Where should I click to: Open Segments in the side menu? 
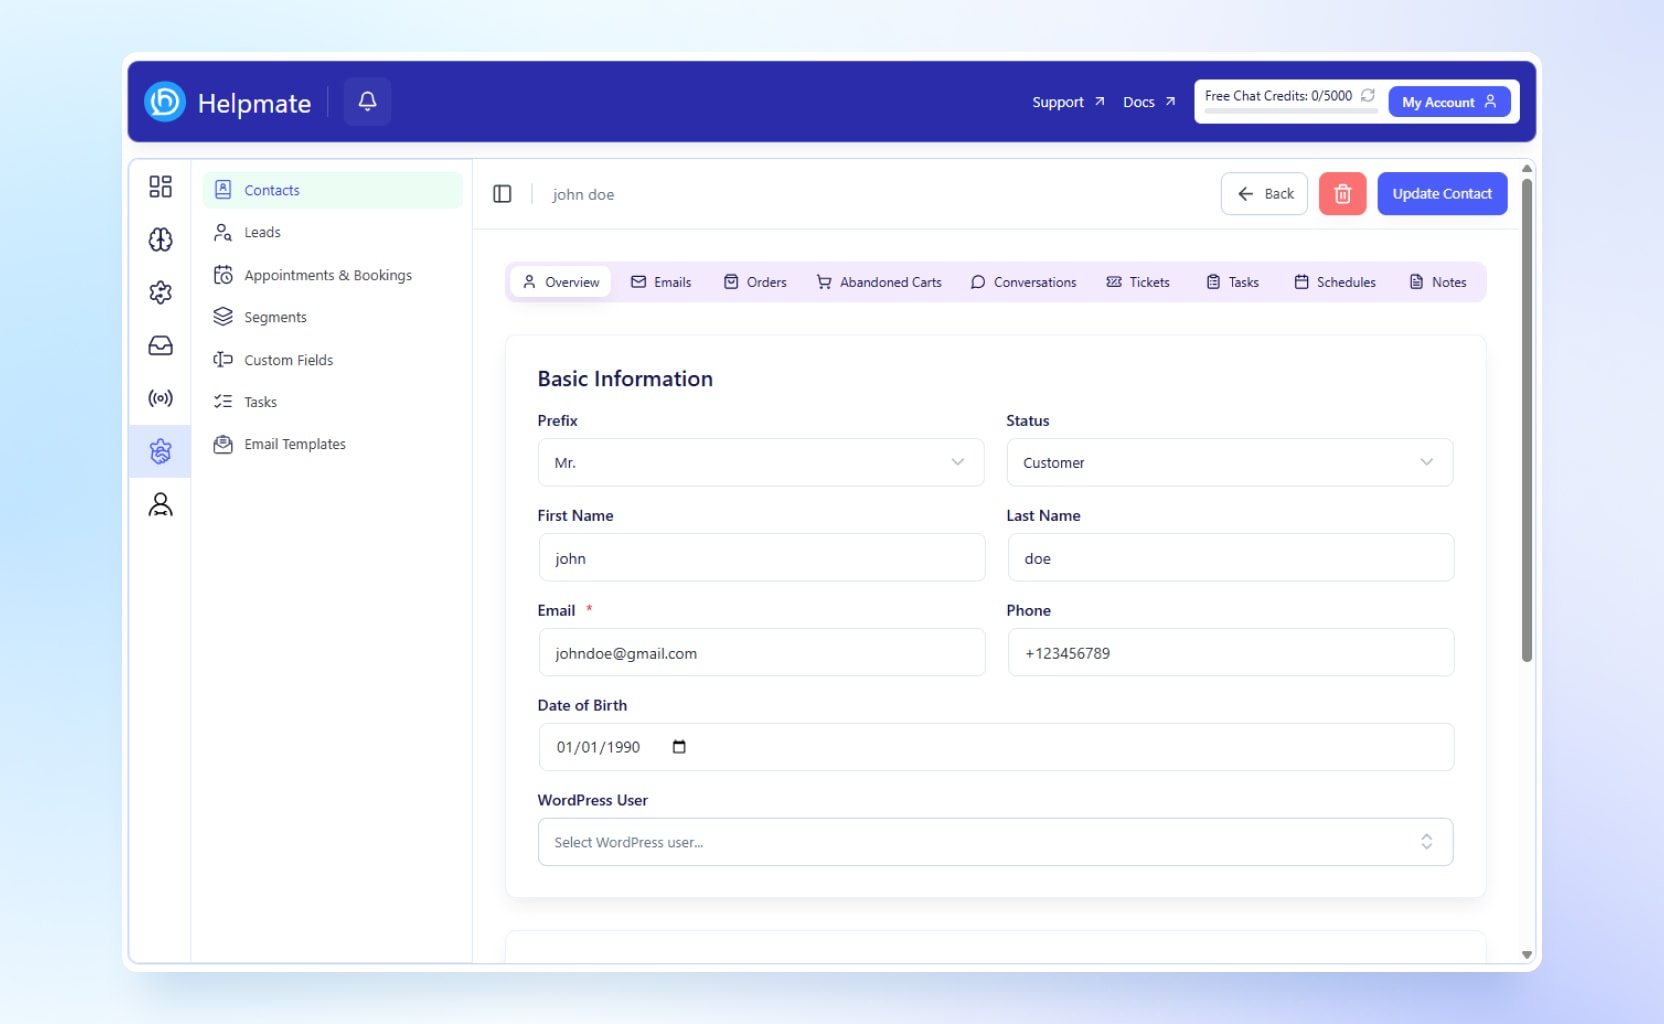[x=275, y=317]
